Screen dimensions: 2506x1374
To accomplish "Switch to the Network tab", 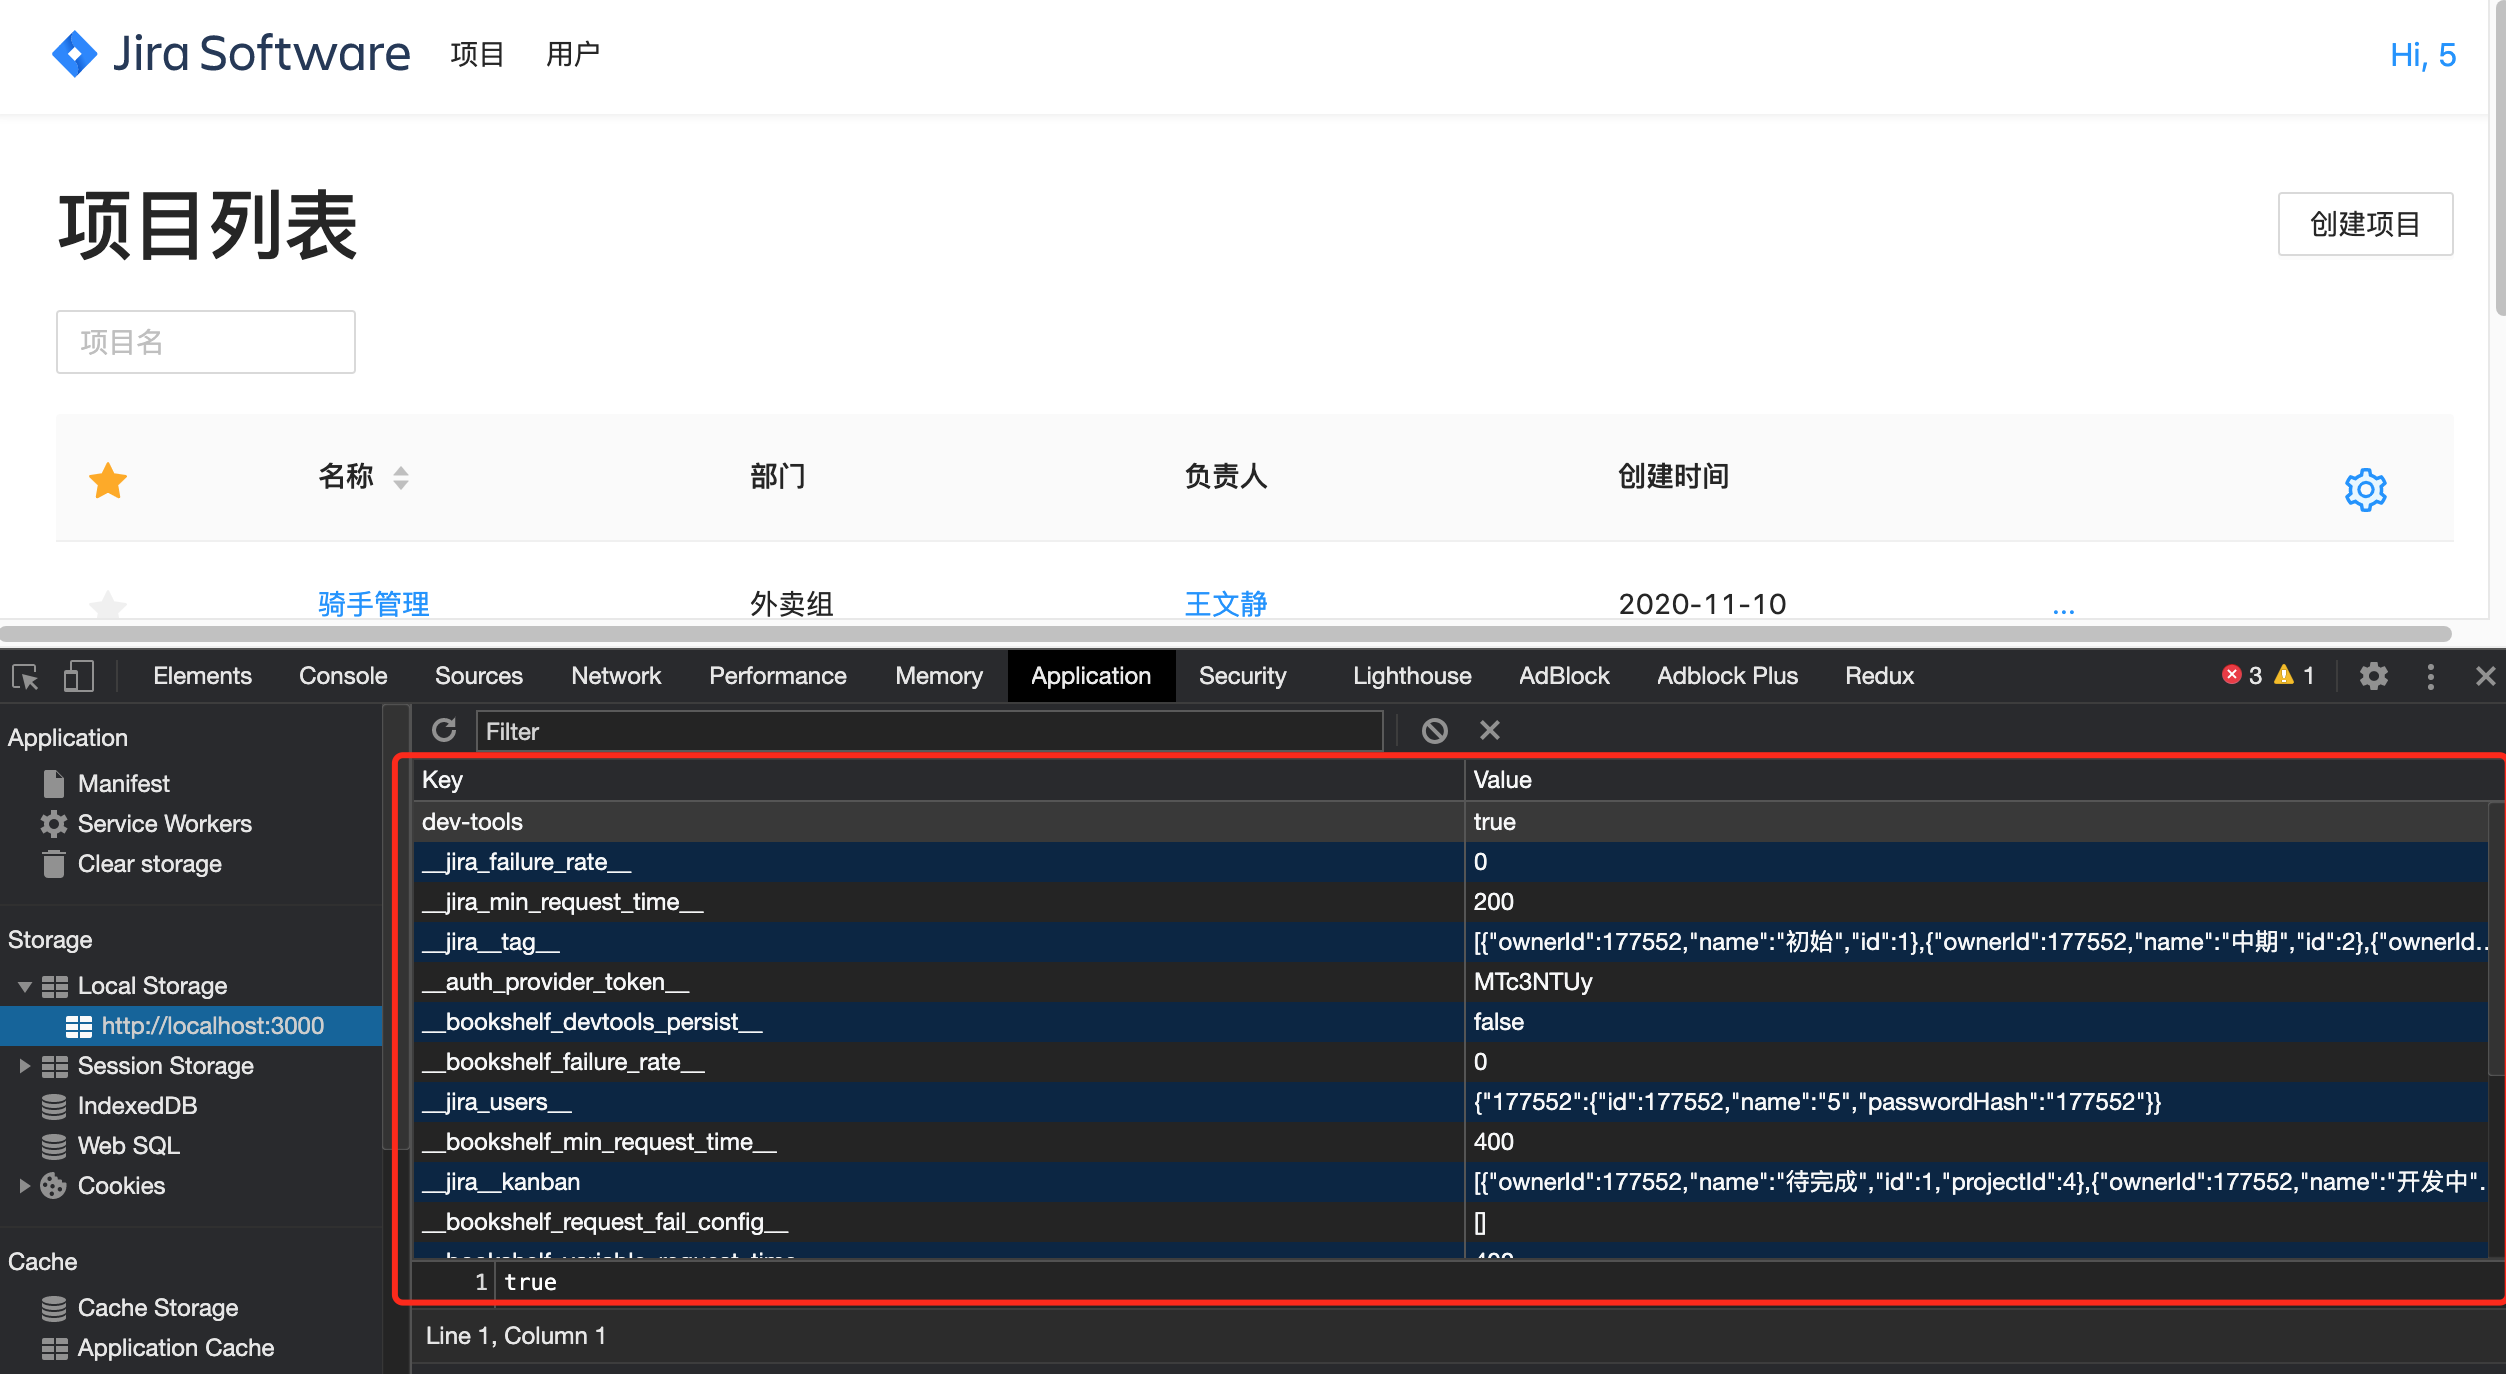I will [x=615, y=675].
